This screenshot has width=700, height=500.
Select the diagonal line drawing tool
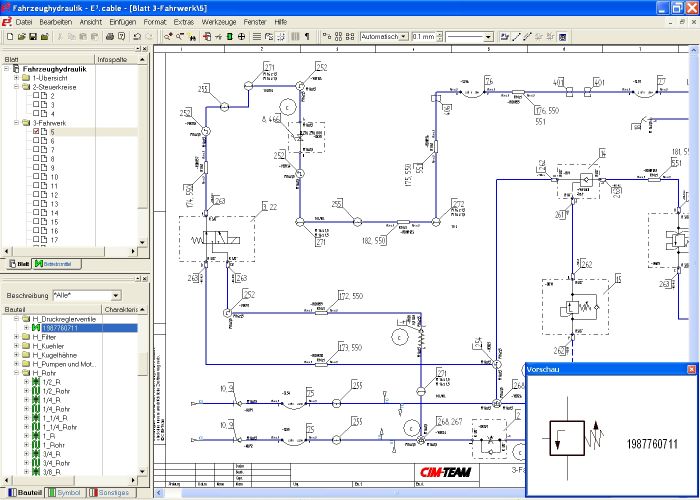pyautogui.click(x=515, y=37)
